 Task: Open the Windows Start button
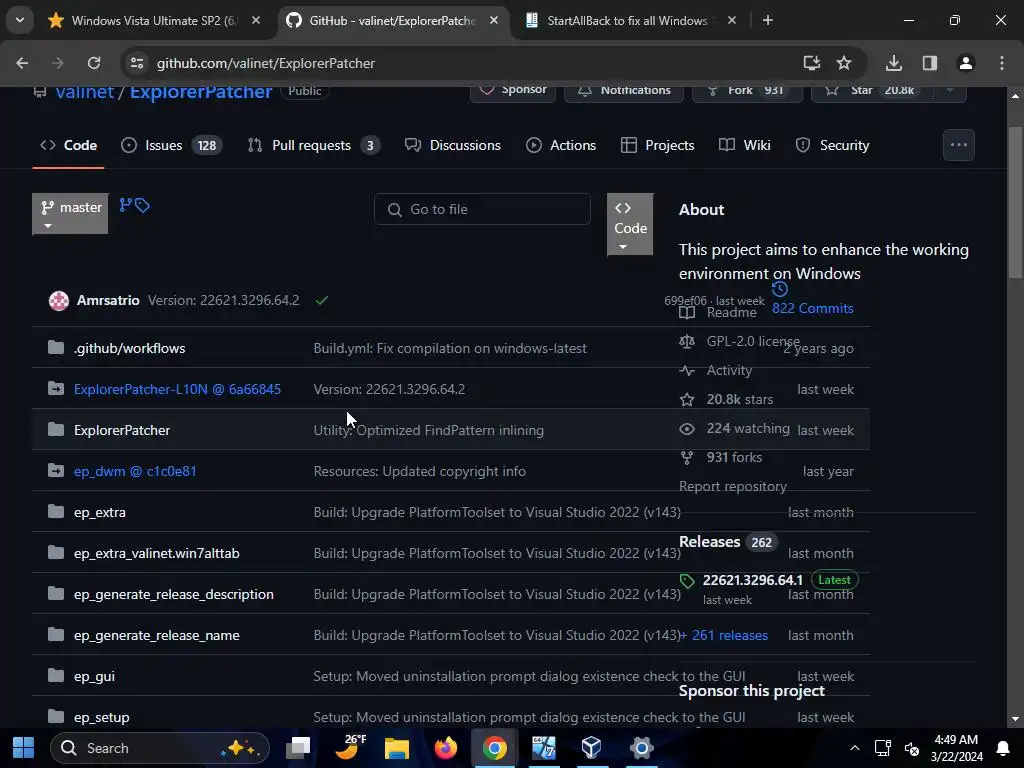[24, 748]
